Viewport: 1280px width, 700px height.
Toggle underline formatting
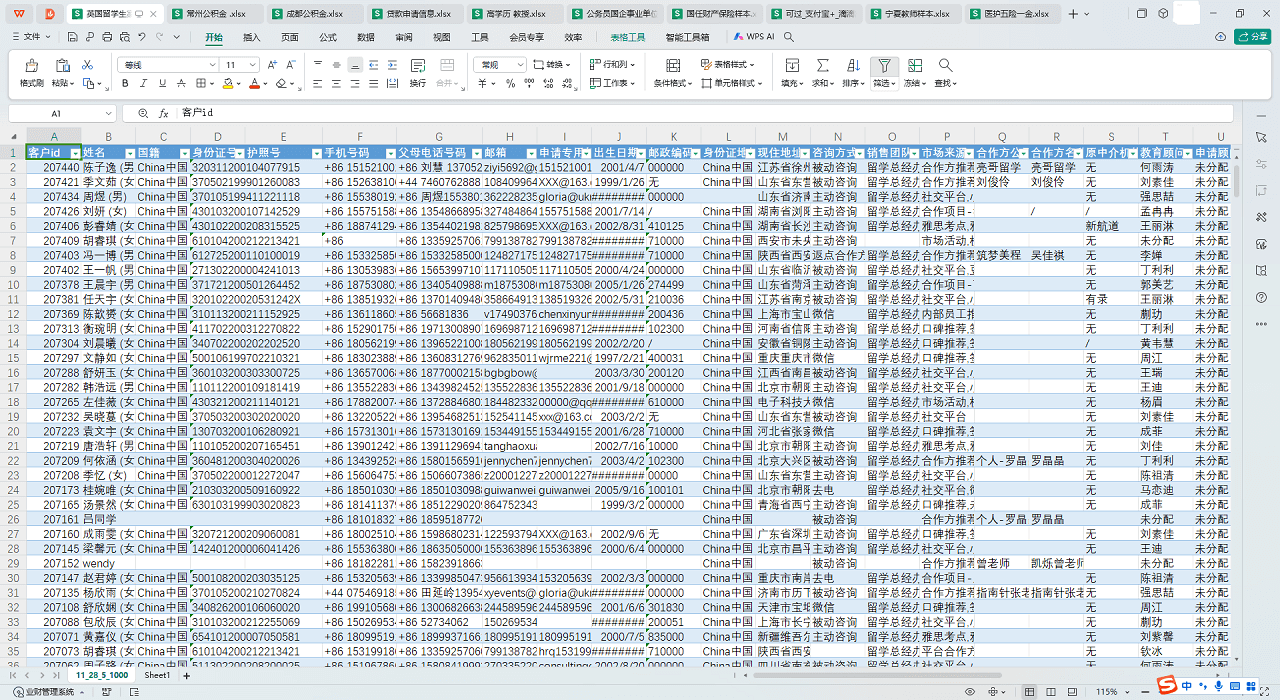(163, 84)
